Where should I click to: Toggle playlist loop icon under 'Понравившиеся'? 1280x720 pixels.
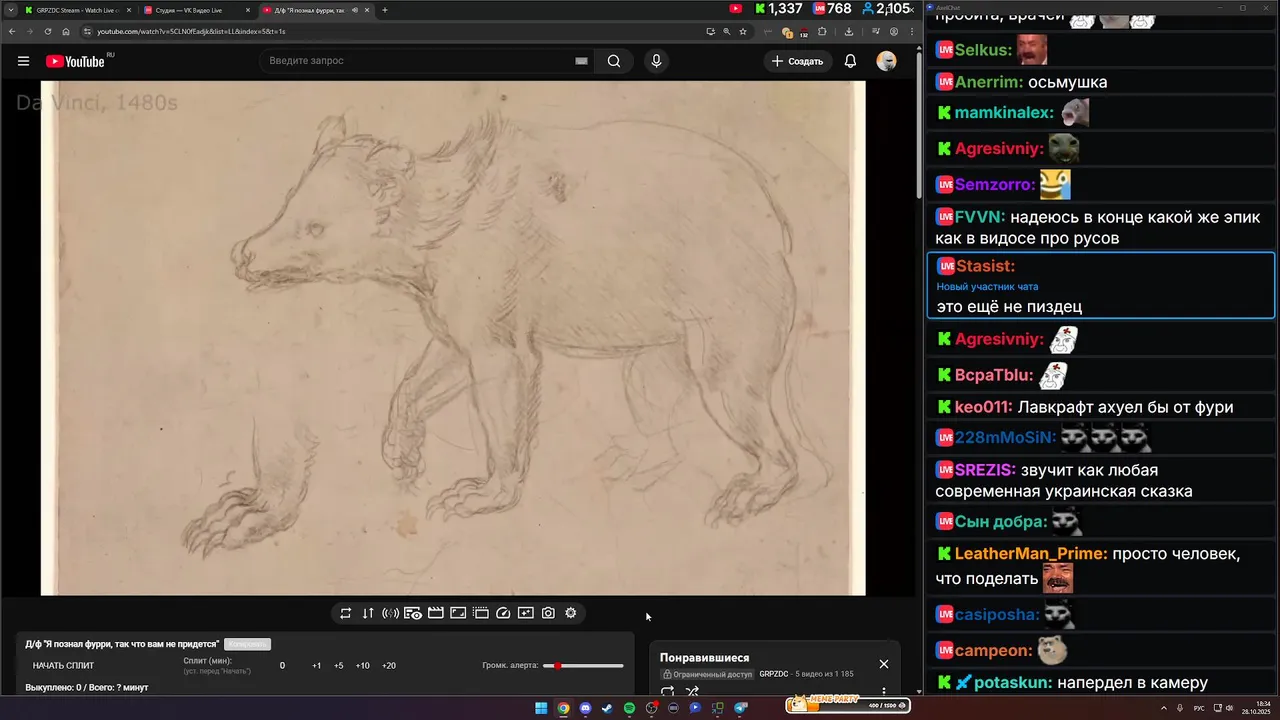tap(668, 691)
